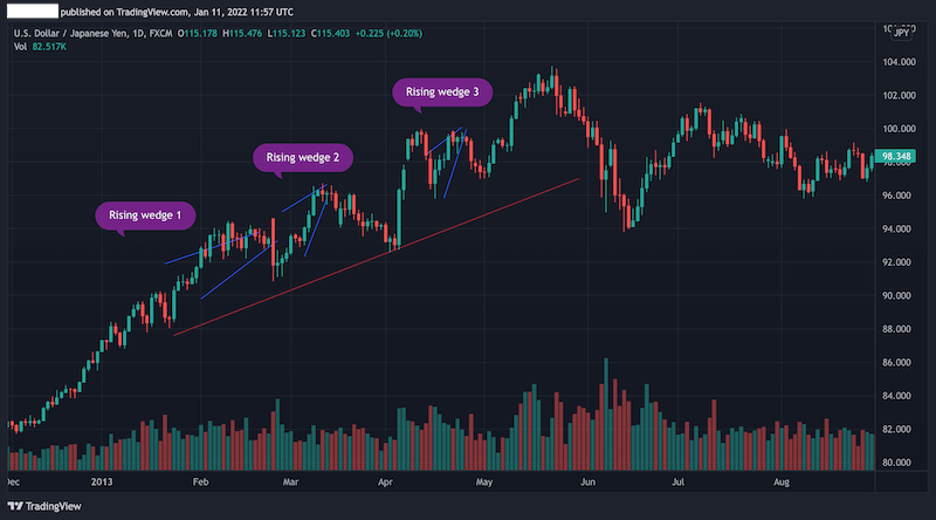Click the JPY currency badge on price axis
This screenshot has width=936, height=520.
(x=901, y=33)
